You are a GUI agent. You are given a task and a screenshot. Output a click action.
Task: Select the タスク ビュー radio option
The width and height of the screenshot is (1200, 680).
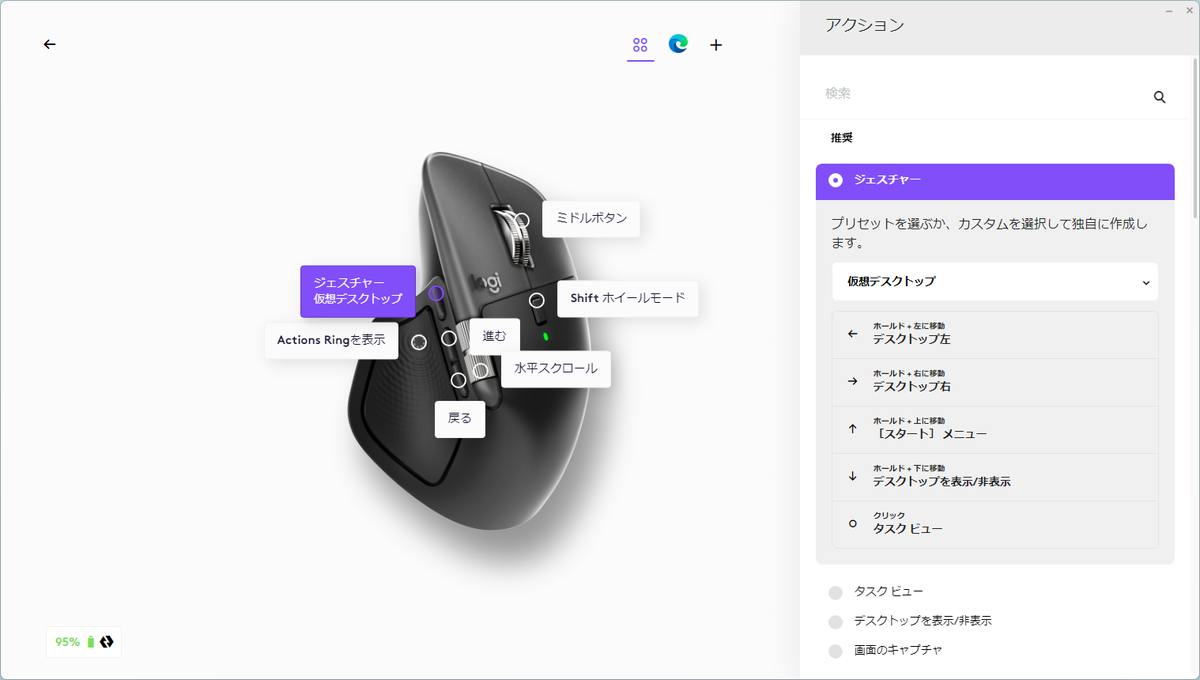836,592
